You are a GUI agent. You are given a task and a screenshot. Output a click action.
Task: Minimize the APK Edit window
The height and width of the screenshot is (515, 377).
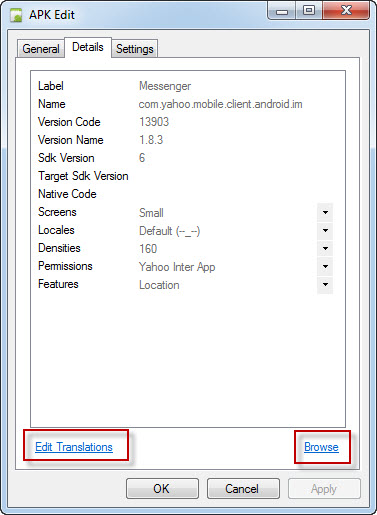coord(282,12)
